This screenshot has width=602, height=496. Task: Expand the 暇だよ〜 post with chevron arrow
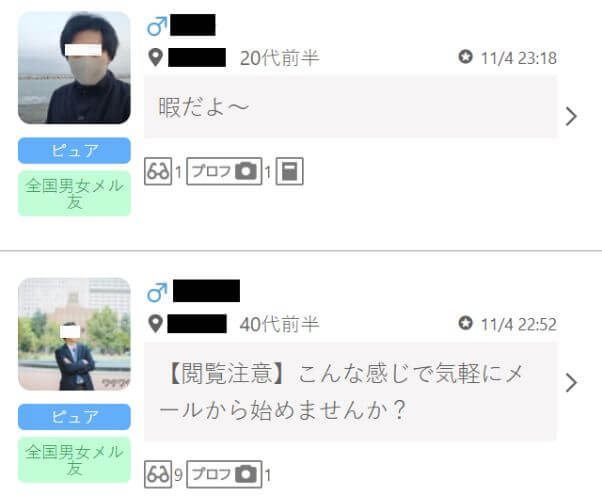coord(571,116)
